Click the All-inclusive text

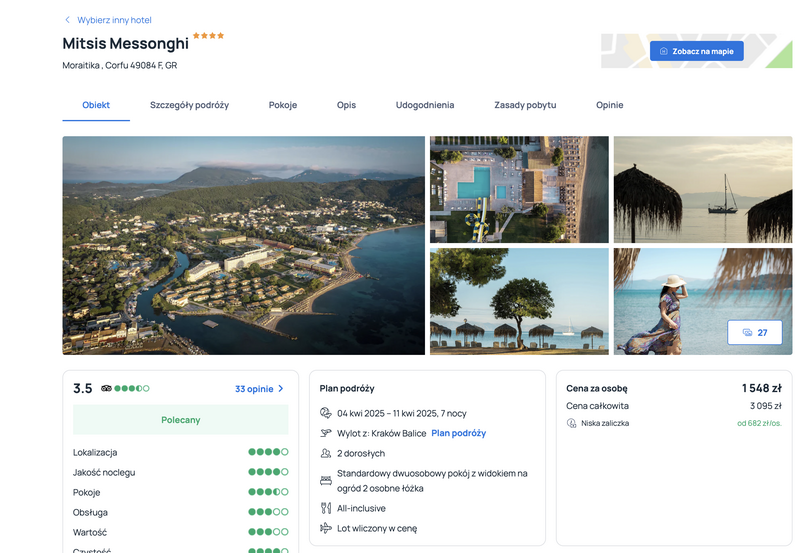361,508
